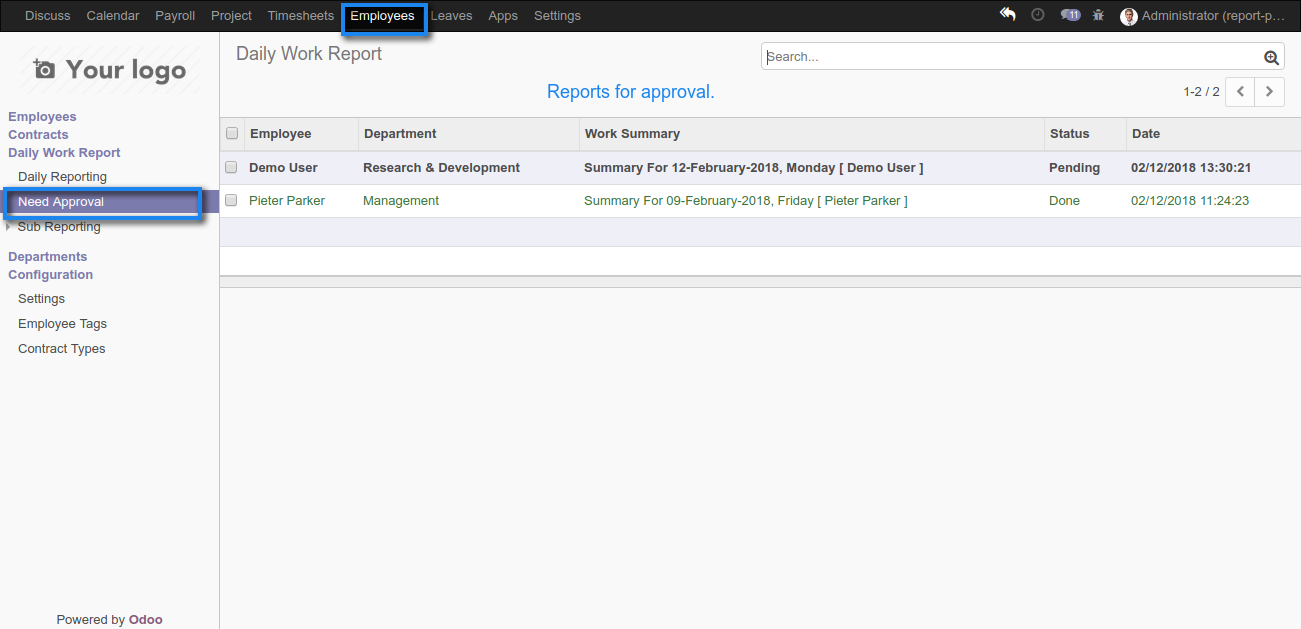Open the Demo User employee cell
This screenshot has width=1301, height=629.
(x=283, y=168)
